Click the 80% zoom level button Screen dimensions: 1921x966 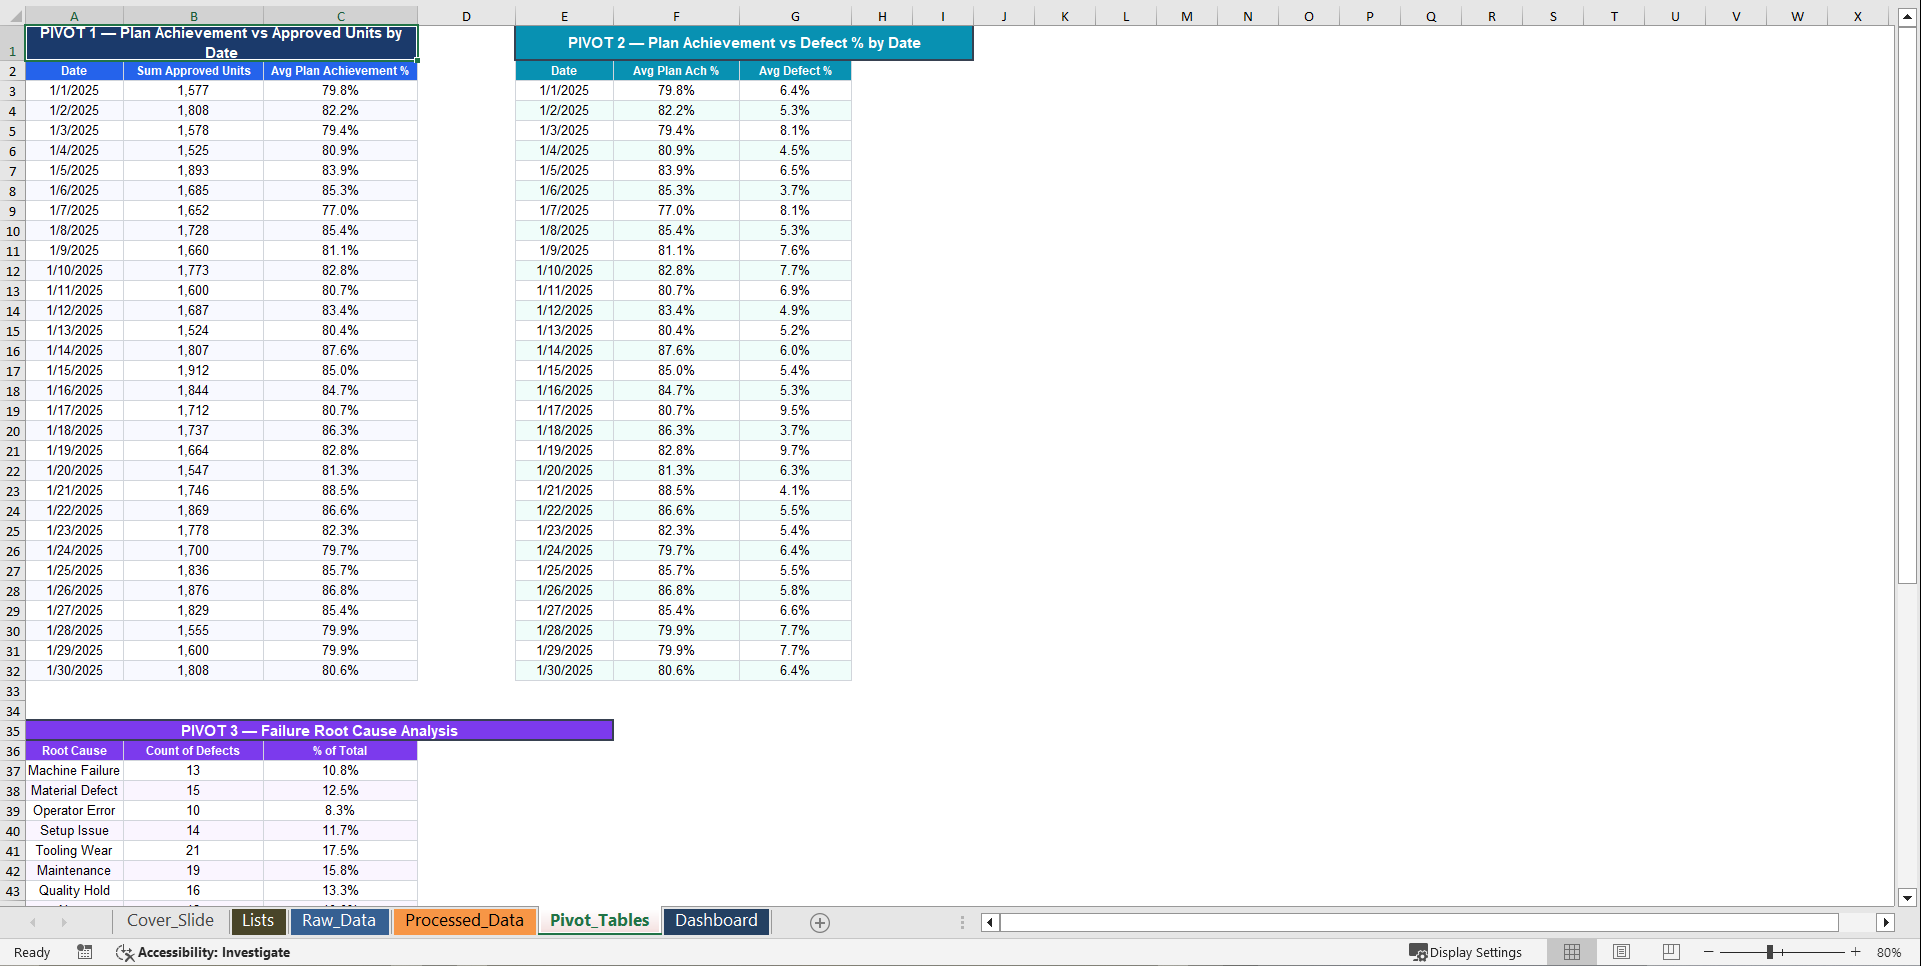(1889, 952)
